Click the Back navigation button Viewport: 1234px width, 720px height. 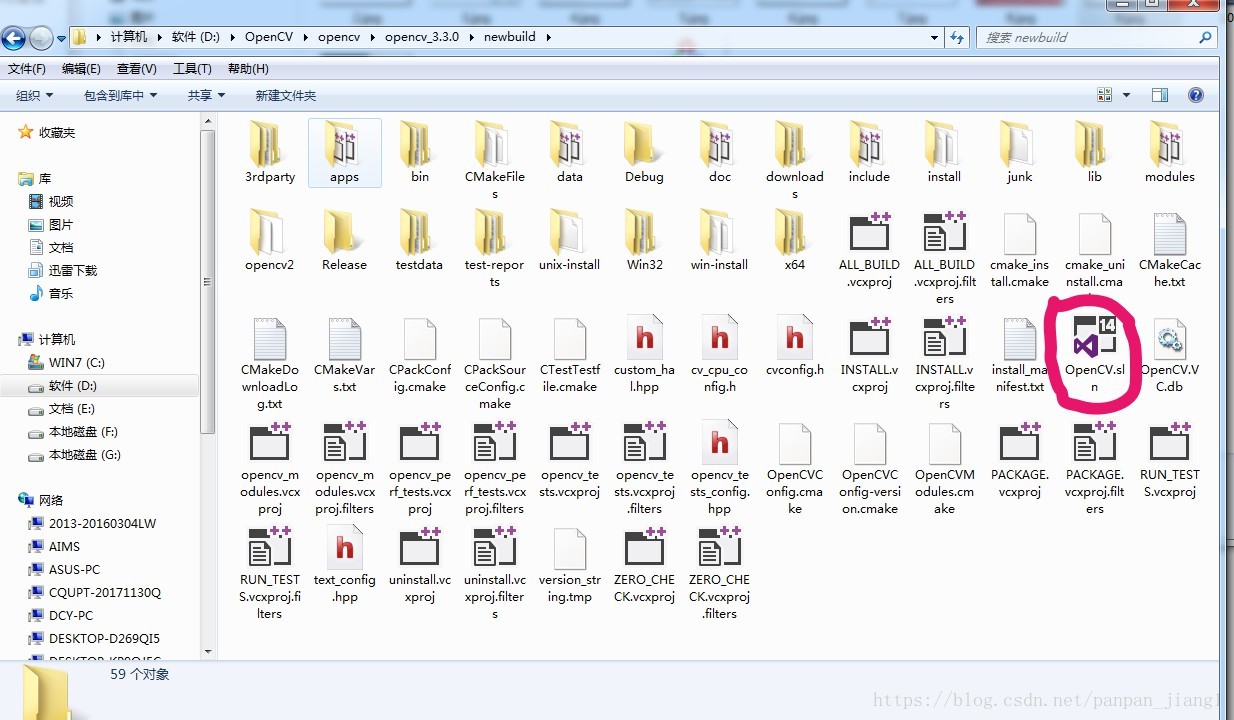pos(14,38)
